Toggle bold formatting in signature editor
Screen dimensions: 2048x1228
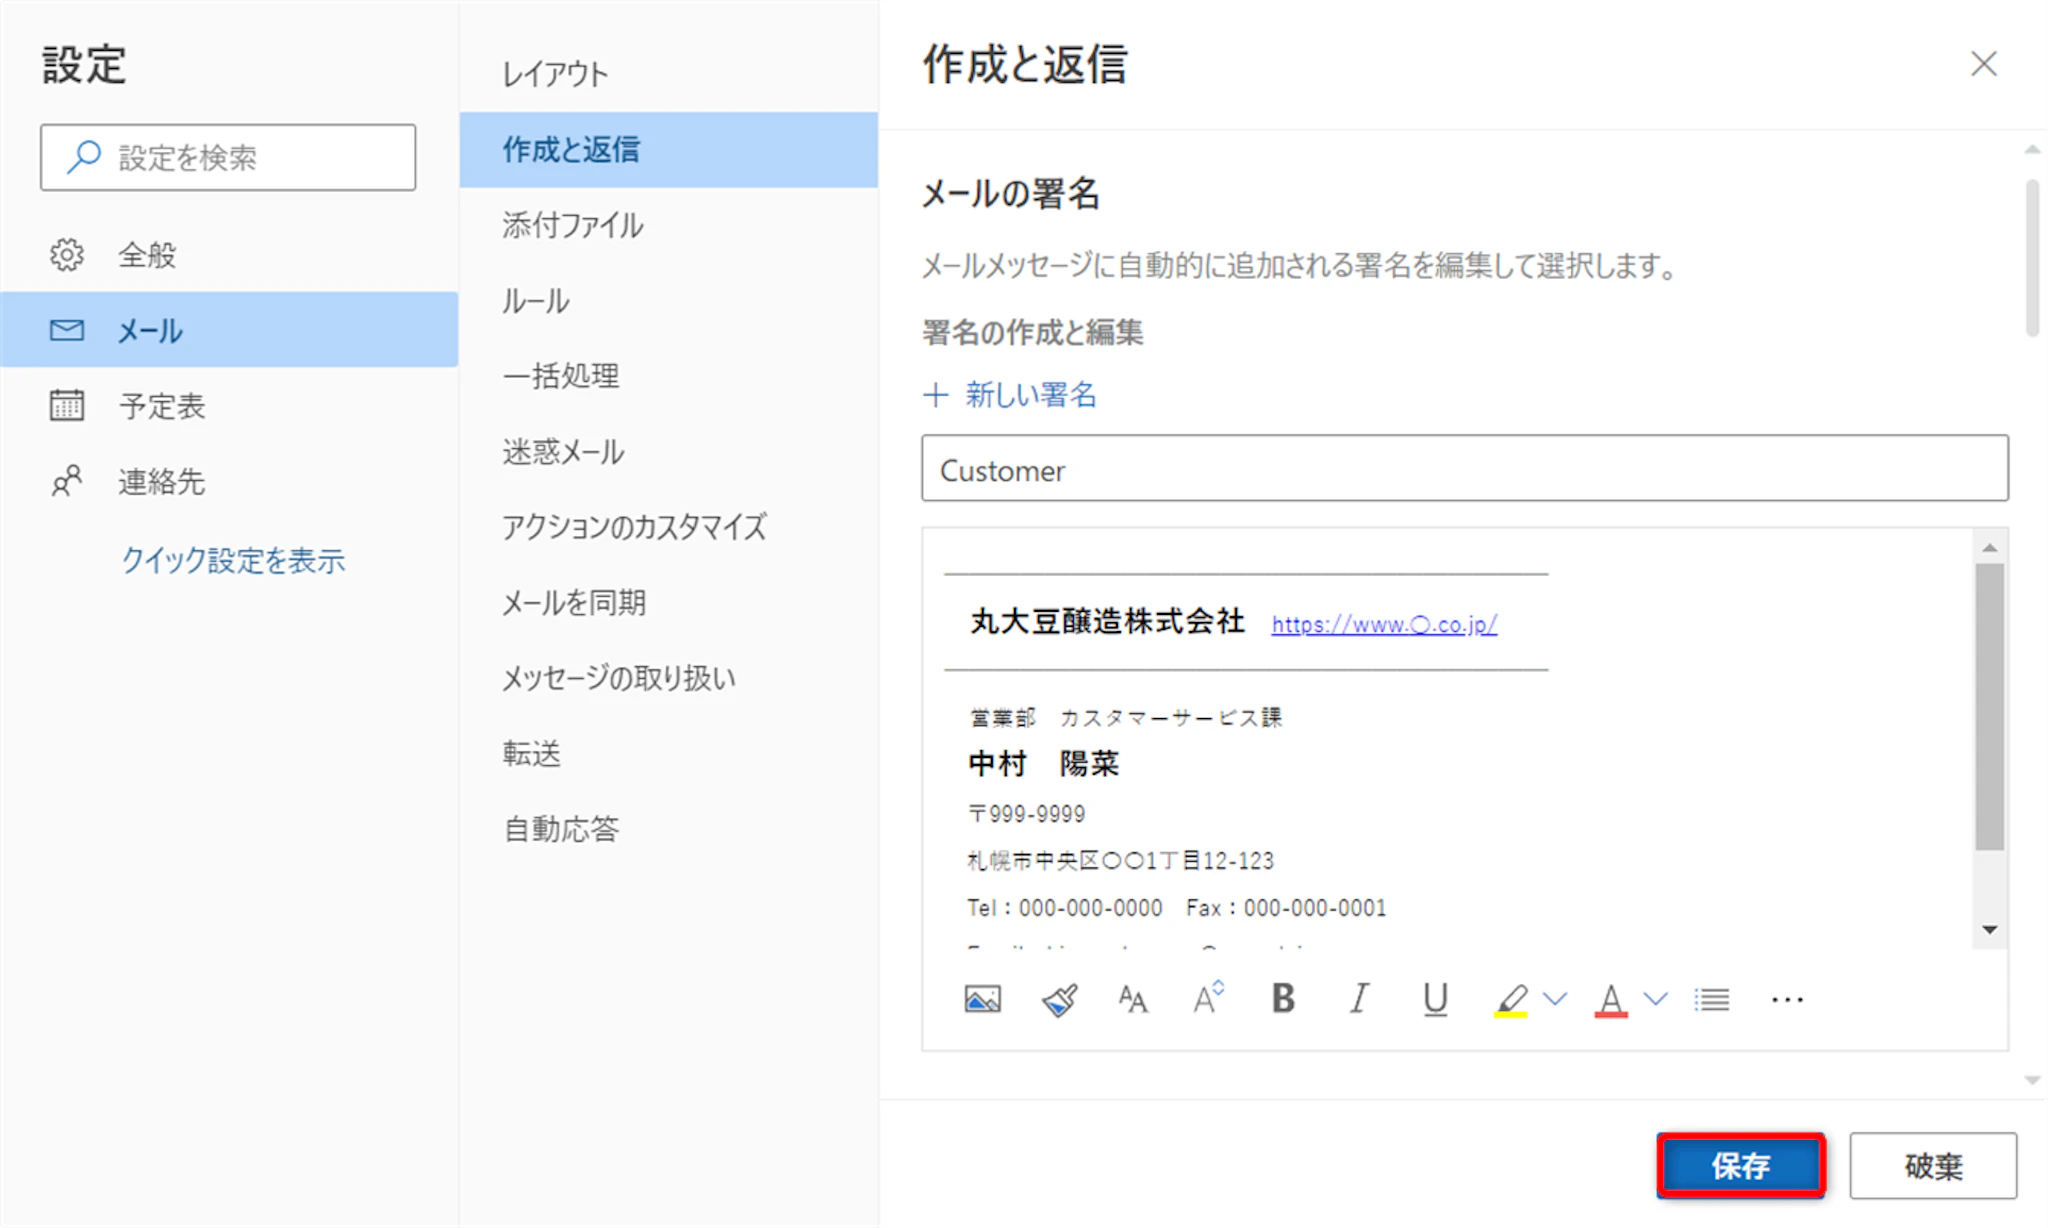tap(1283, 998)
